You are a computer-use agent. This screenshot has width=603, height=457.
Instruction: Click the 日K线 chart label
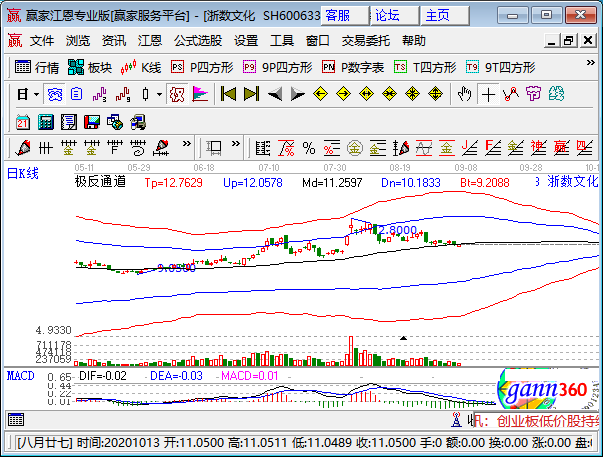(23, 173)
